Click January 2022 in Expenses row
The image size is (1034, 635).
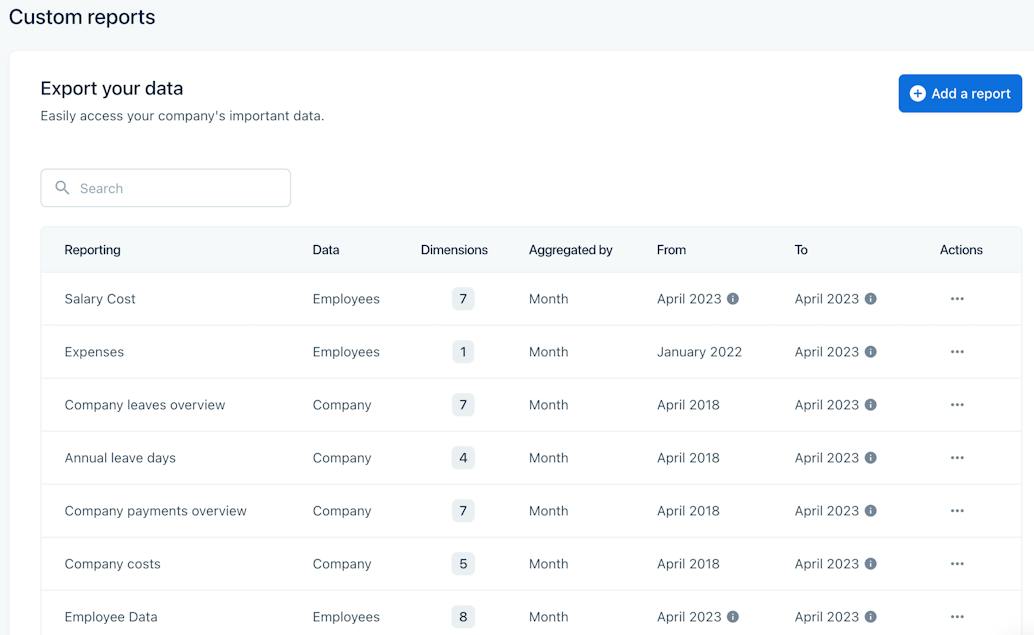699,352
